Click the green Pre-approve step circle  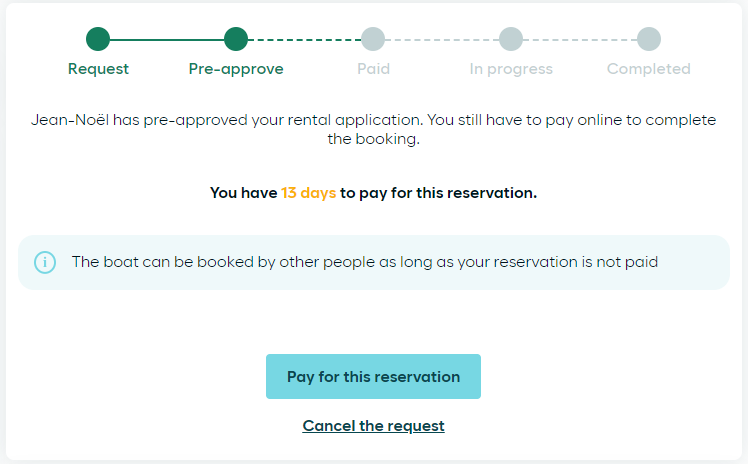pos(236,39)
